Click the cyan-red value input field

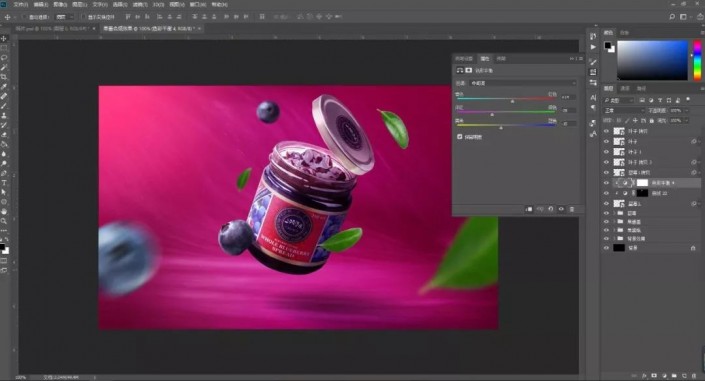point(568,97)
